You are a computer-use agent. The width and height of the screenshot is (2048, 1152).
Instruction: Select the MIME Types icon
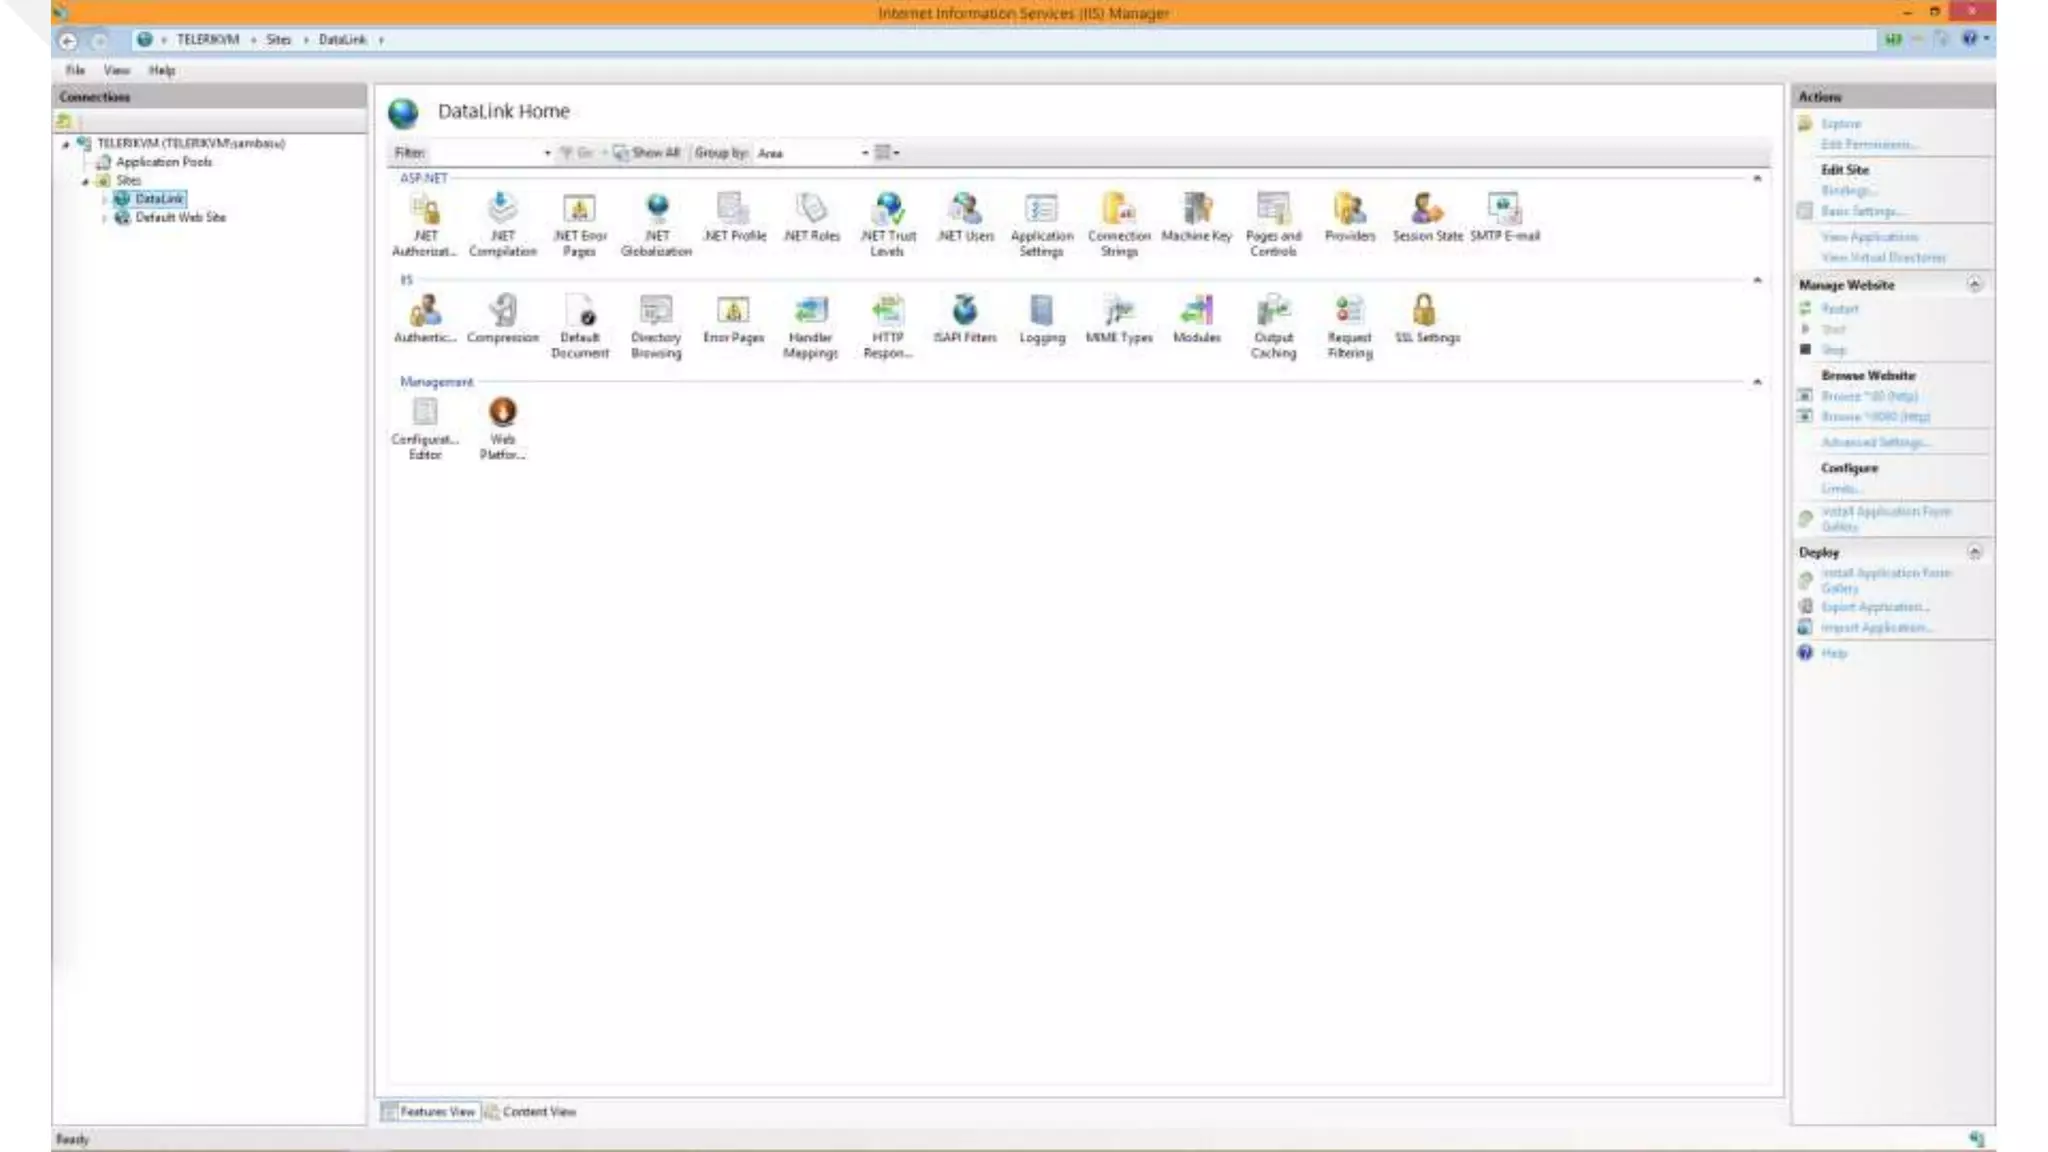pos(1119,319)
